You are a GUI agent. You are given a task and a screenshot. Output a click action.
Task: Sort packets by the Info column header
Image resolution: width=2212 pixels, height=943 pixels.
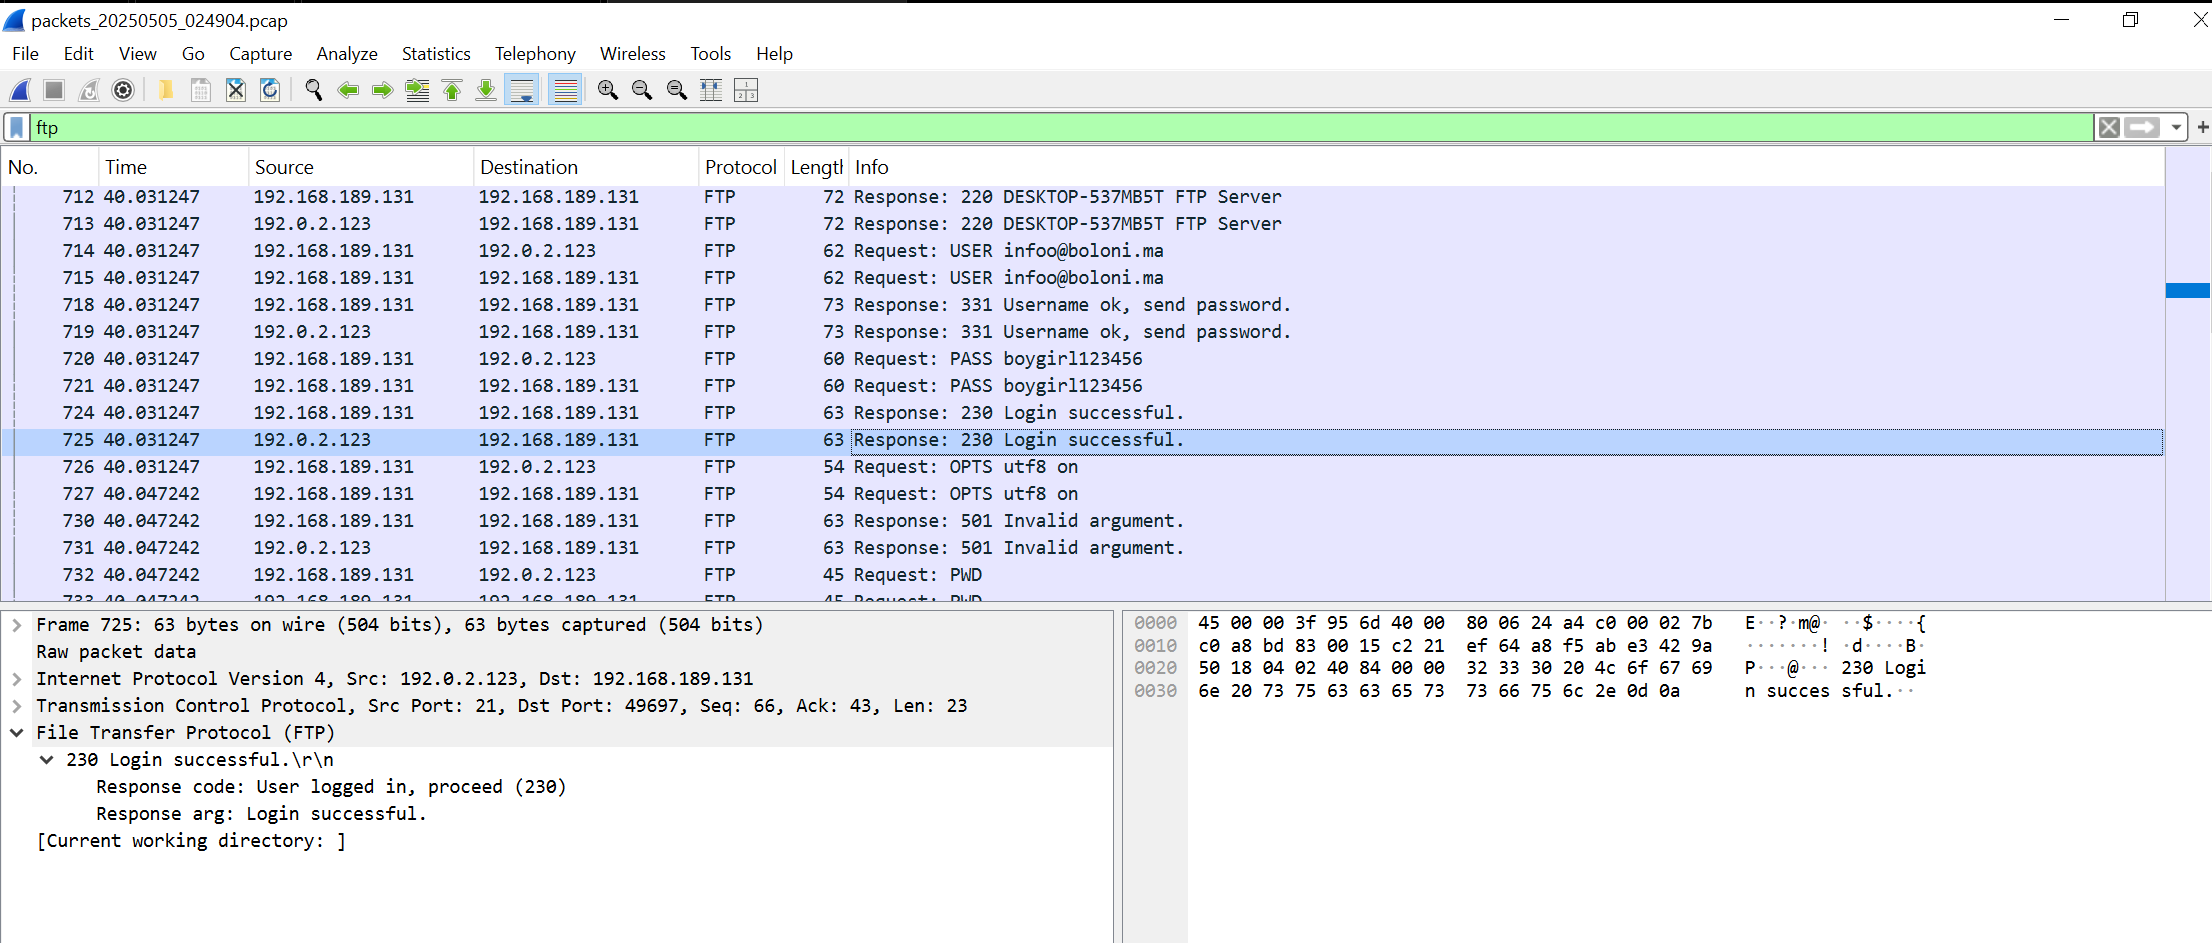point(1506,167)
